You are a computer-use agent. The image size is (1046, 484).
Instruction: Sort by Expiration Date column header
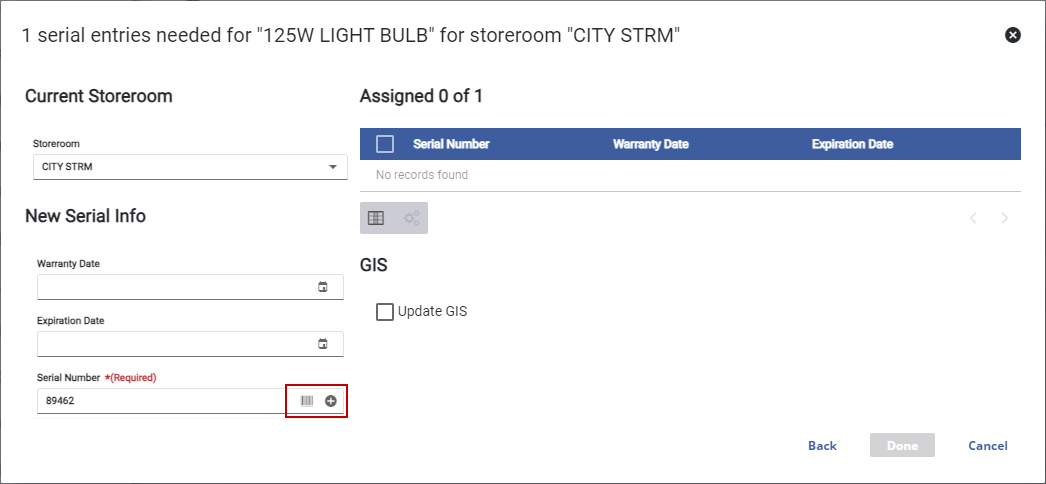tap(852, 144)
